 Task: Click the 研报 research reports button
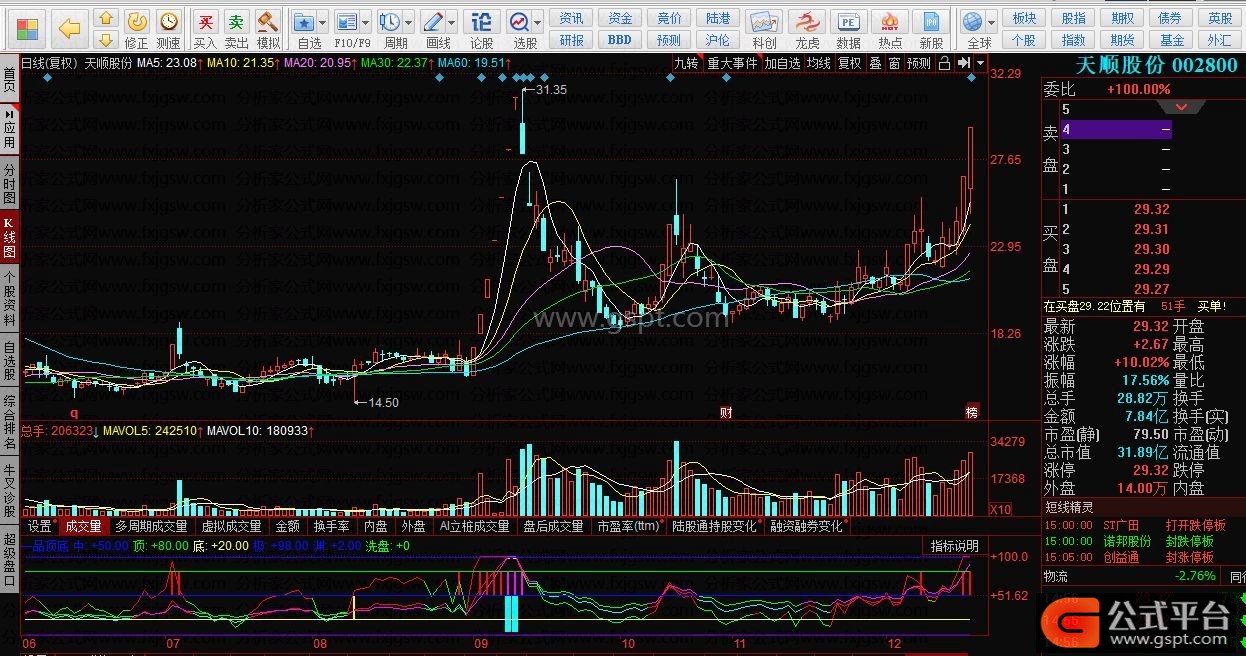pos(572,40)
